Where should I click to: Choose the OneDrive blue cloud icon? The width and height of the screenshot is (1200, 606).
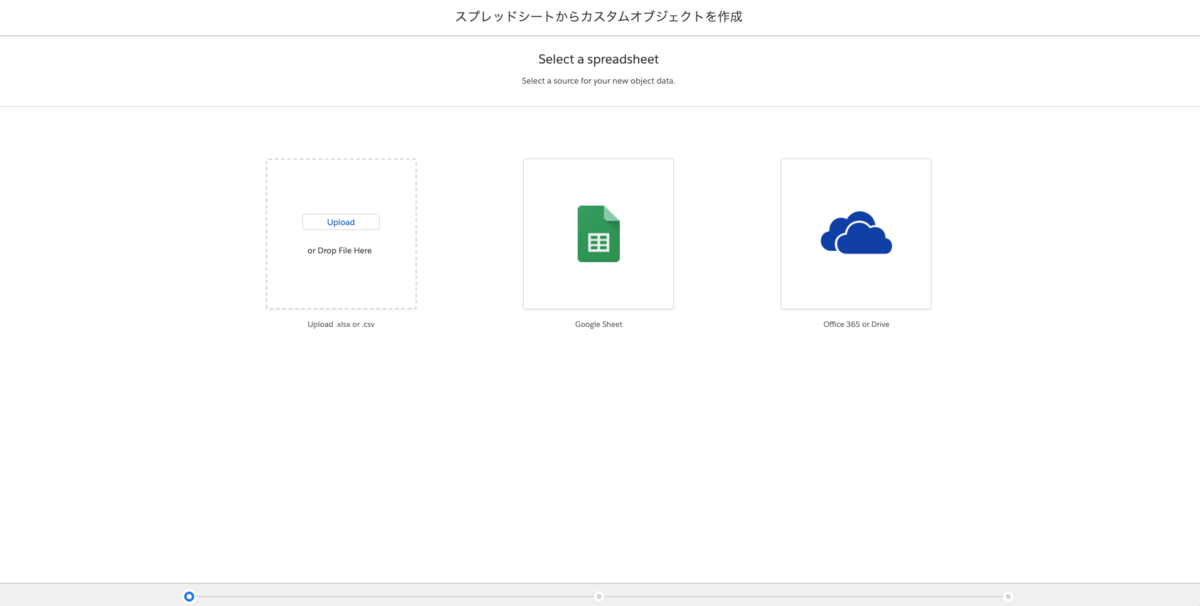tap(856, 233)
